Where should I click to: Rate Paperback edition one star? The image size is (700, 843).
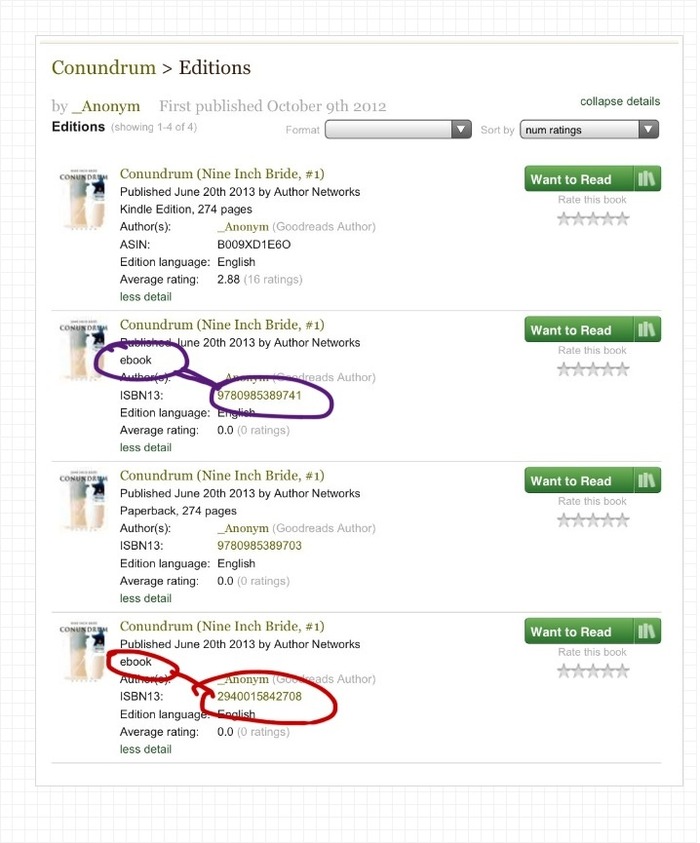(x=564, y=520)
